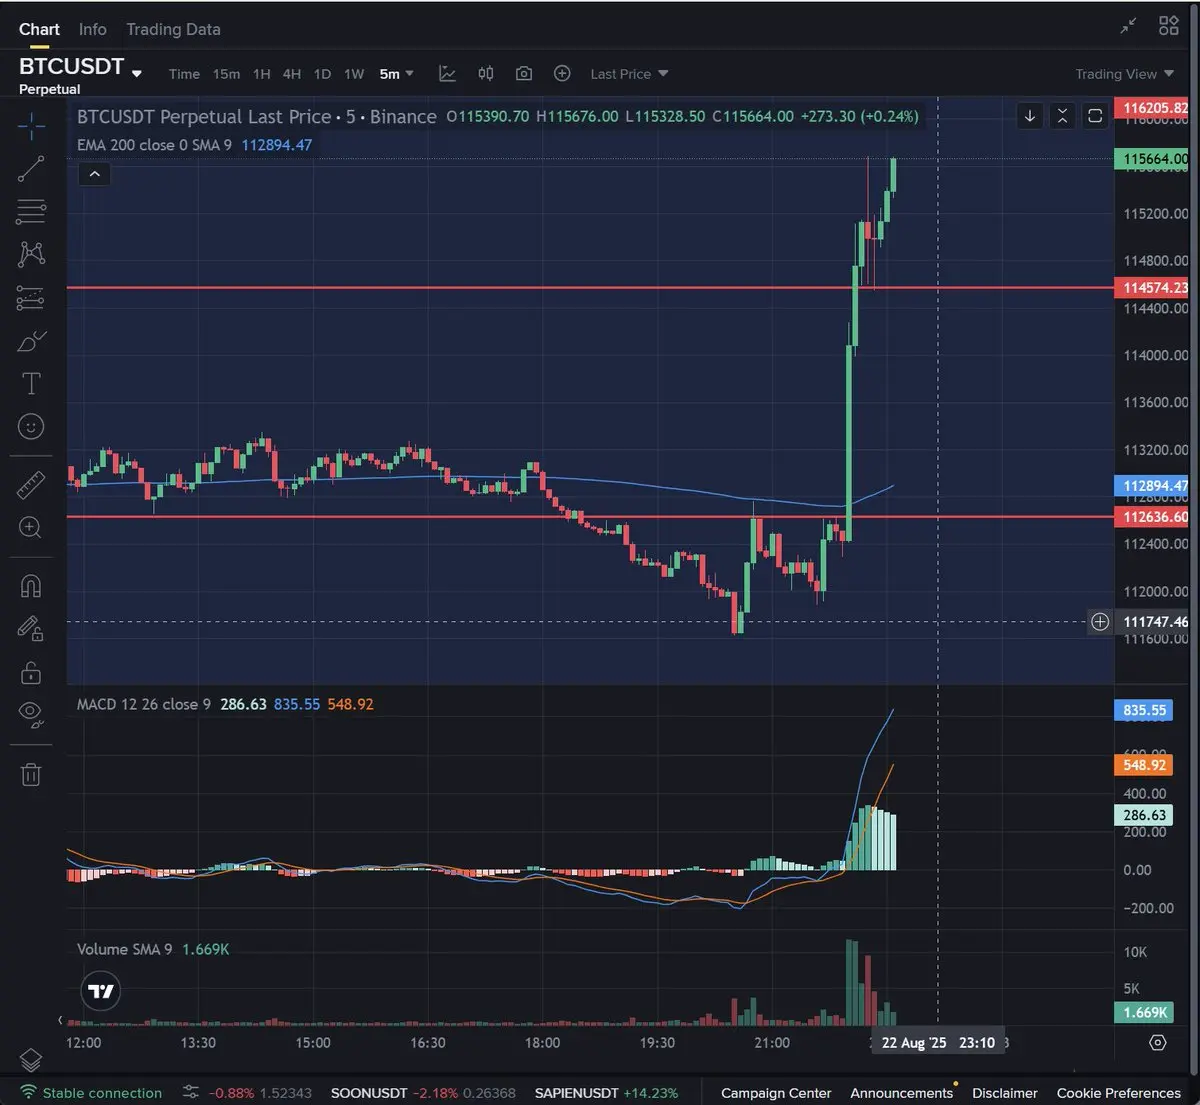The width and height of the screenshot is (1200, 1105).
Task: Open the indicators menu icon
Action: tap(447, 74)
